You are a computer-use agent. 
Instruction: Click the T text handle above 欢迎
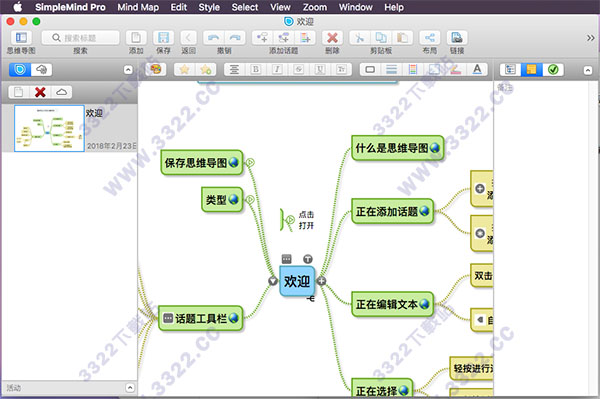308,259
